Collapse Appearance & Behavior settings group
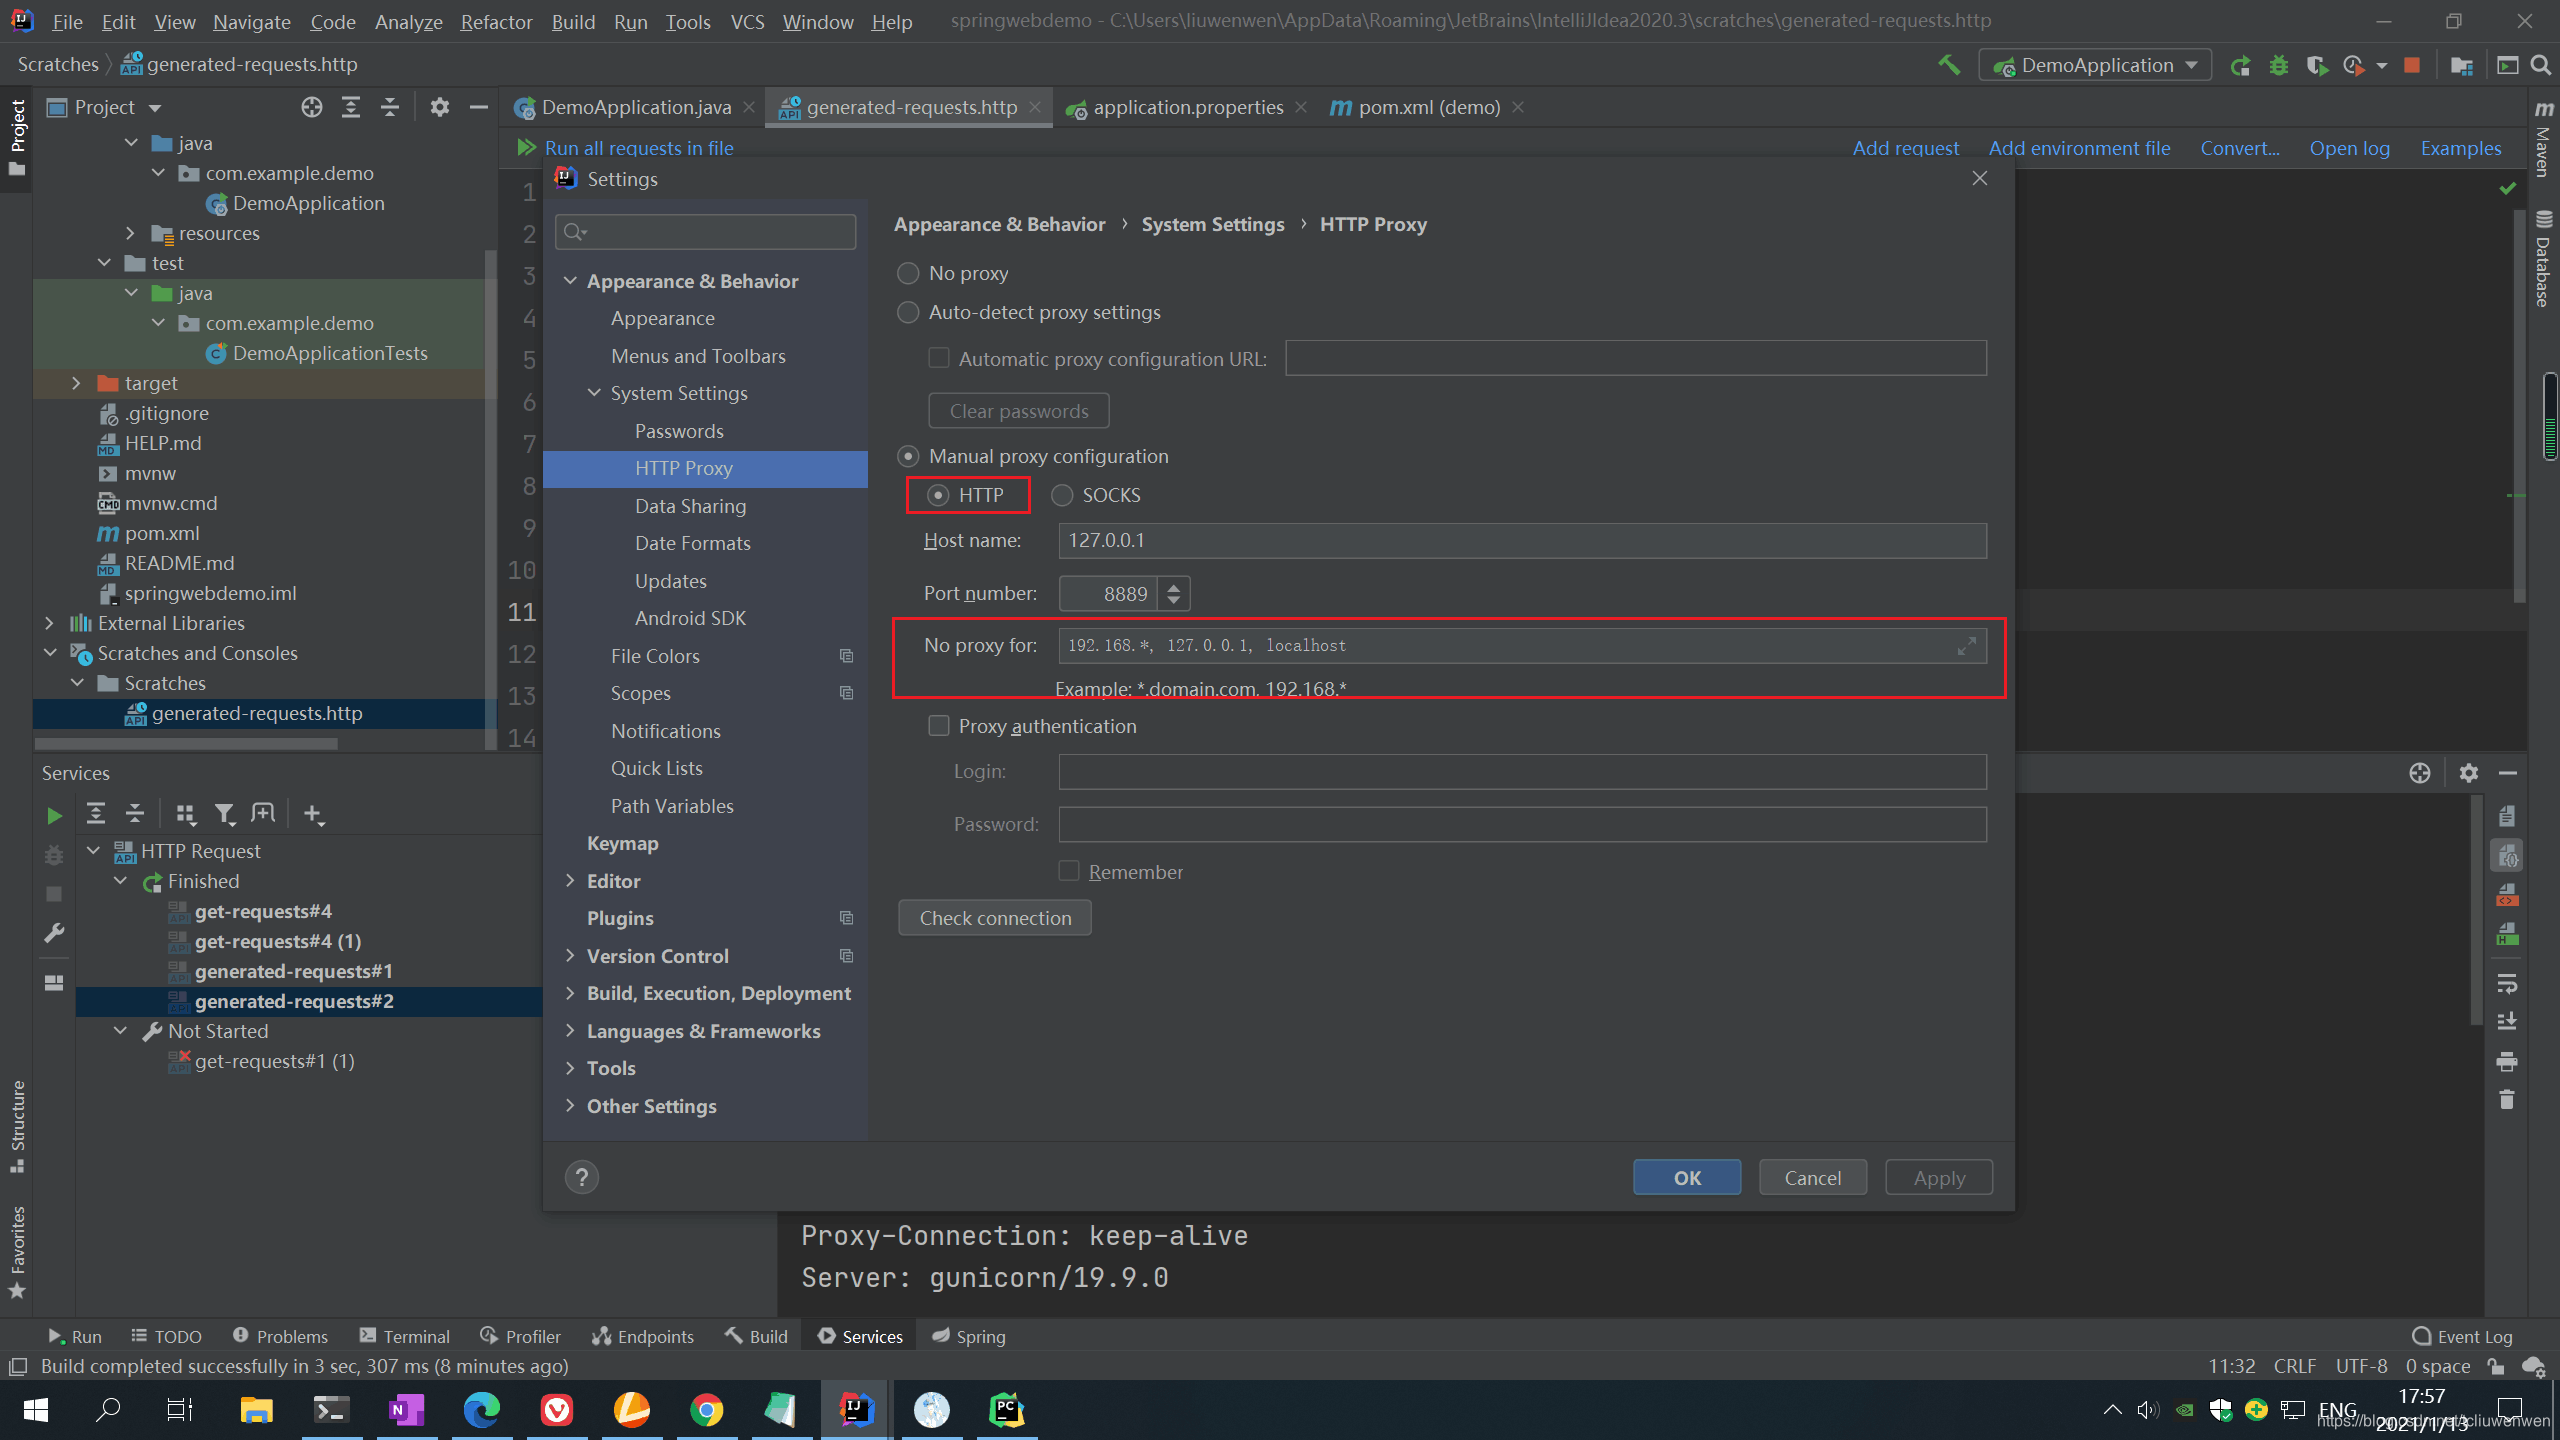 pos(570,281)
